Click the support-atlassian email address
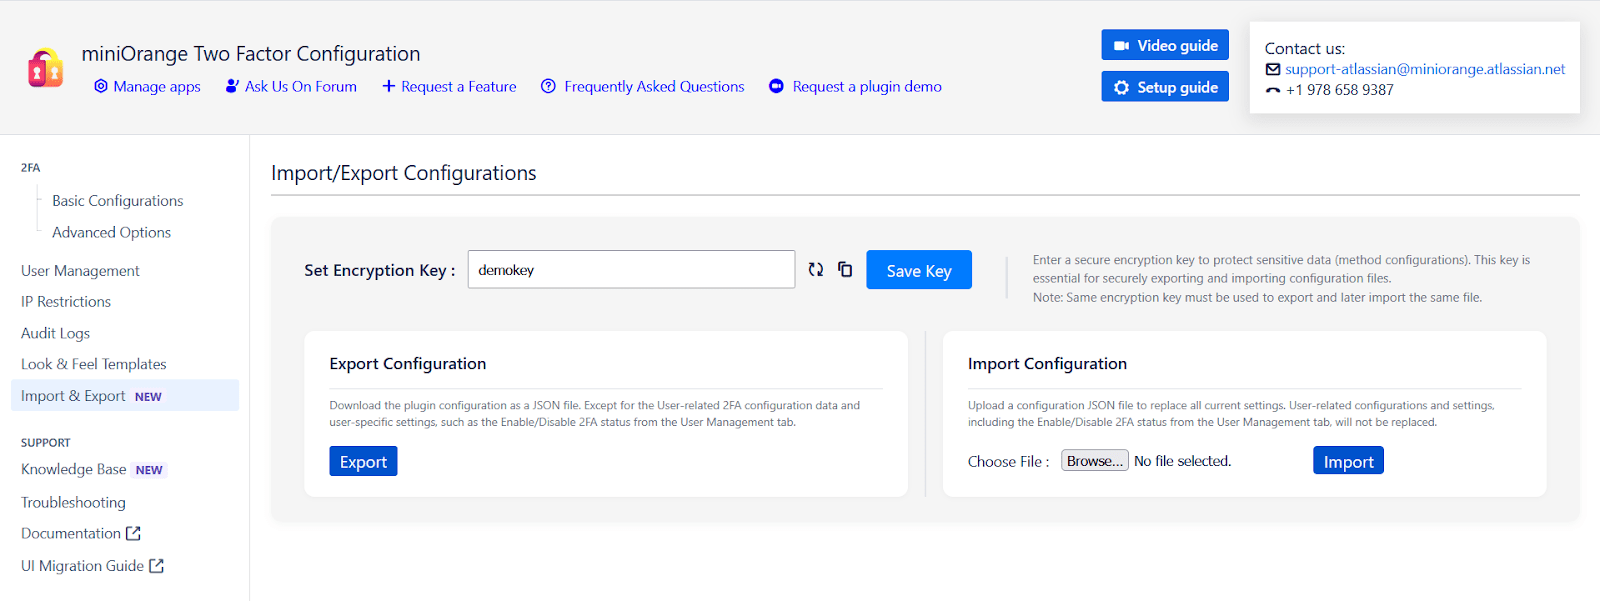Image resolution: width=1600 pixels, height=601 pixels. [1425, 69]
